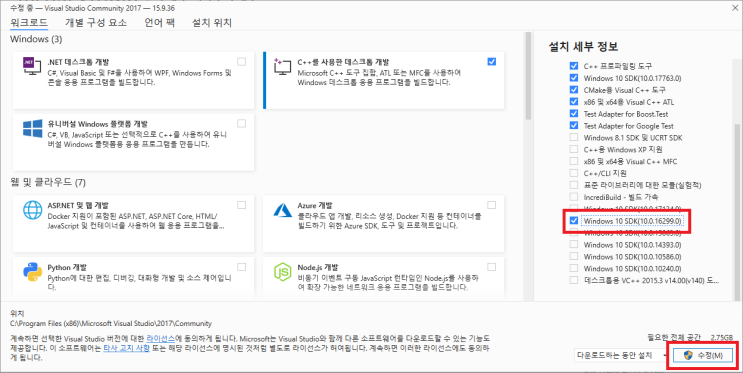
Task: Check the ASP.NET 및 웹 개발 workload checkbox
Action: click(242, 205)
